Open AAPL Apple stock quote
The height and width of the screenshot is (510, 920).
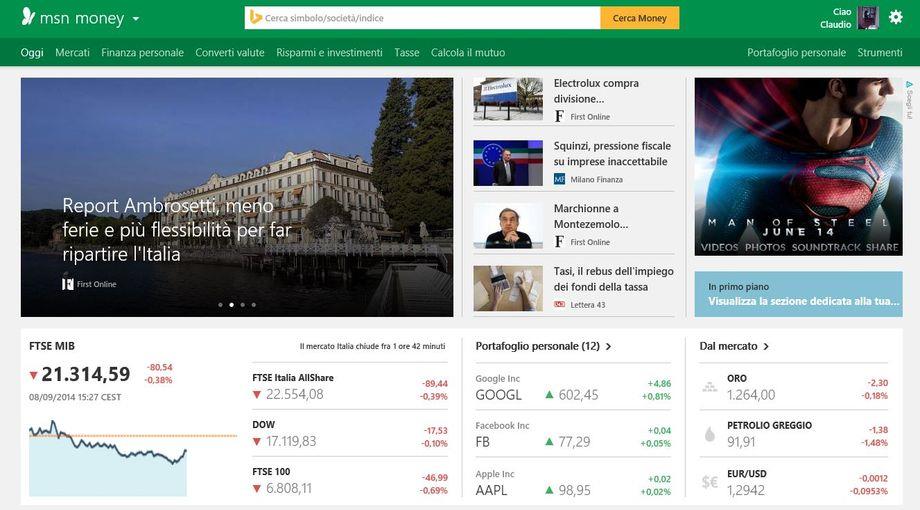pyautogui.click(x=573, y=481)
